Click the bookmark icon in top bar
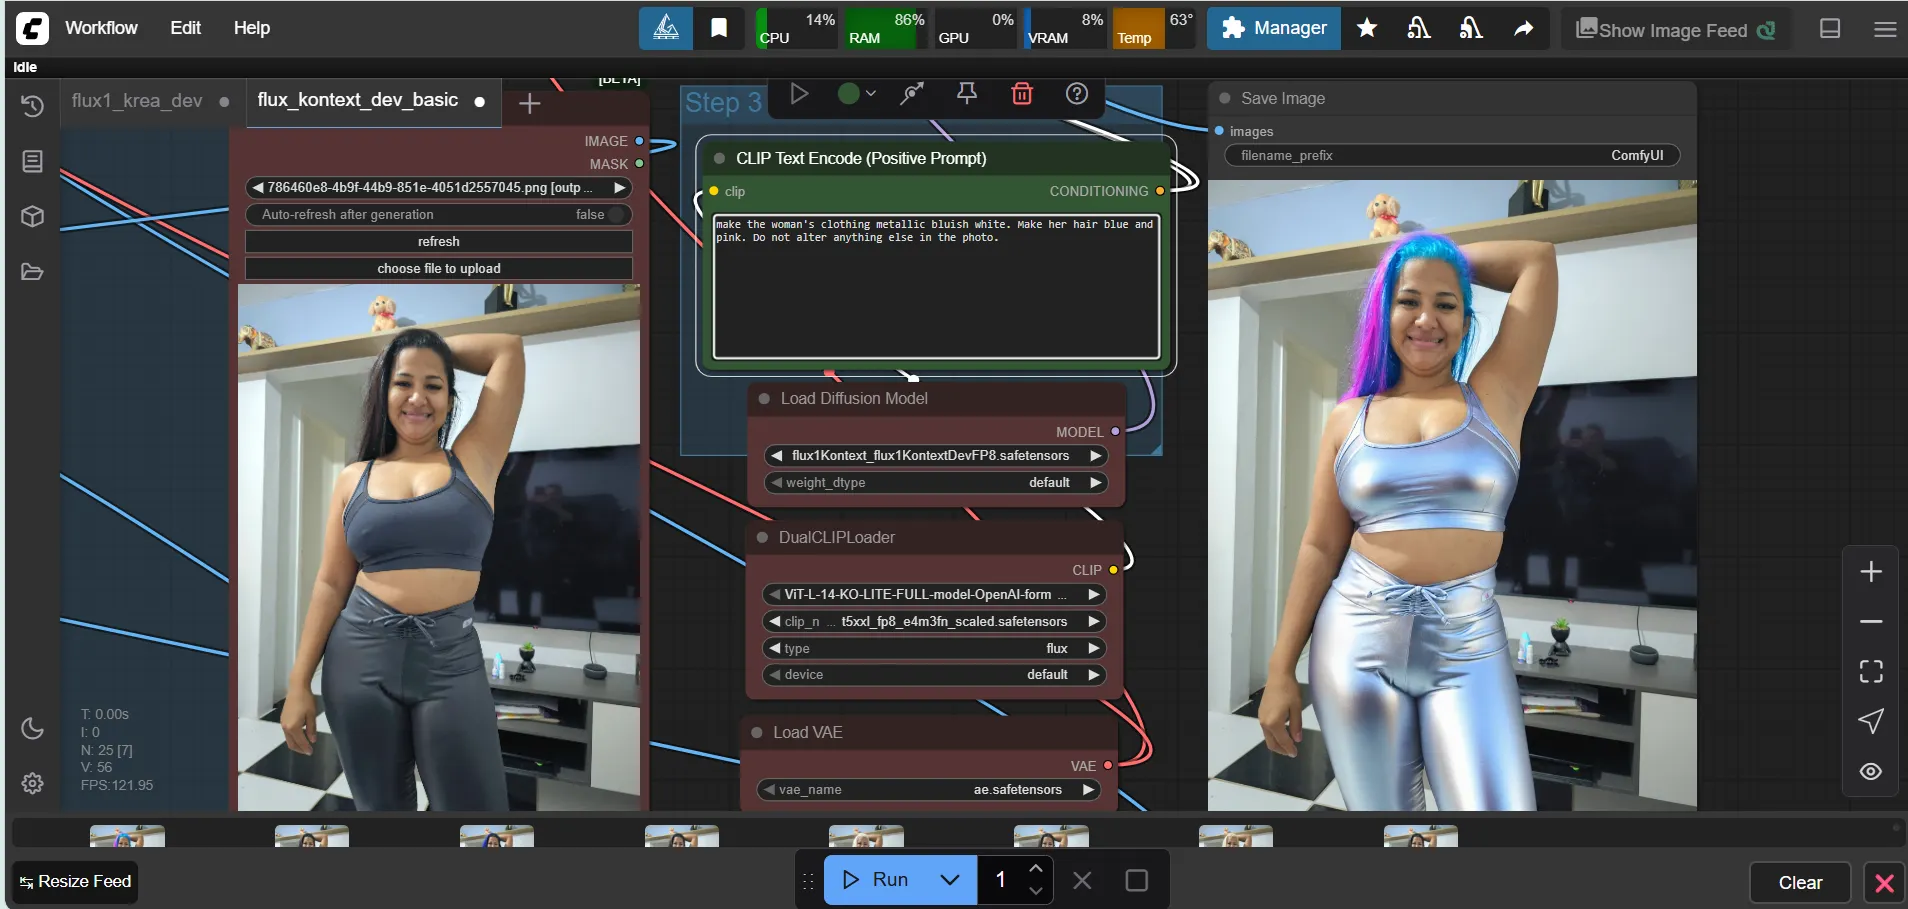Viewport: 1908px width, 909px height. (718, 28)
